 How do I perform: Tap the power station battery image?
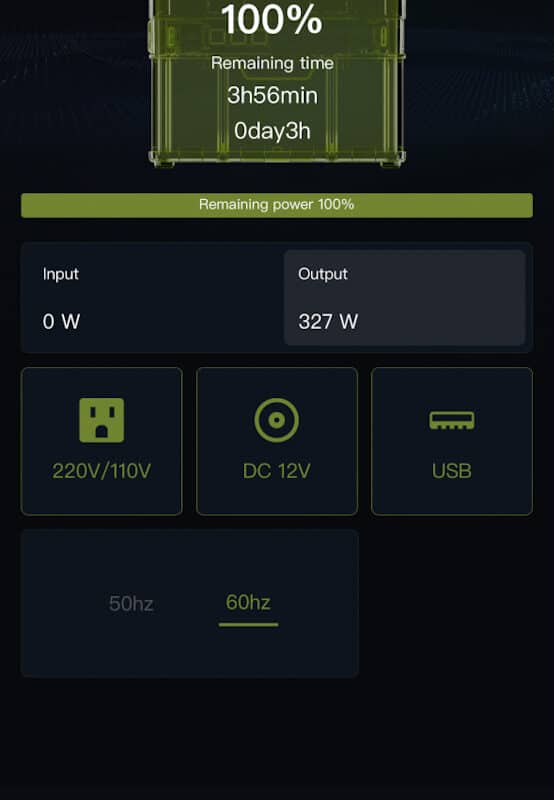pyautogui.click(x=277, y=83)
